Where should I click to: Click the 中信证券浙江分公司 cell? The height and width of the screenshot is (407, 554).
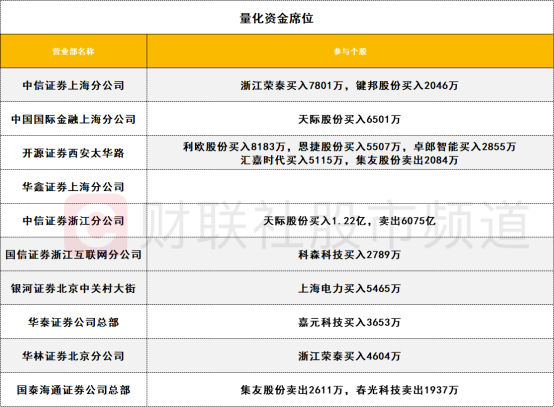73,221
